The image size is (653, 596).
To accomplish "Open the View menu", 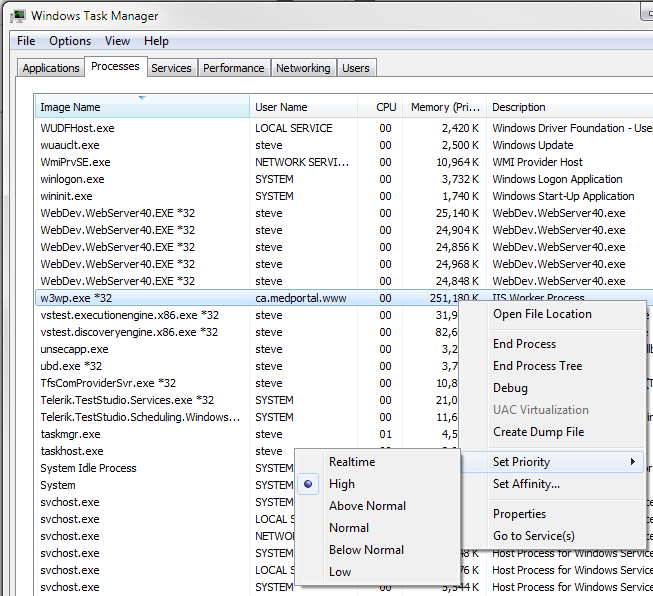I will (117, 41).
